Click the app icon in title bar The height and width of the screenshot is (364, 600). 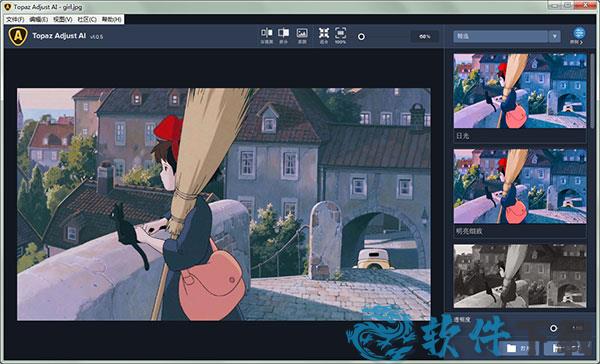point(7,7)
